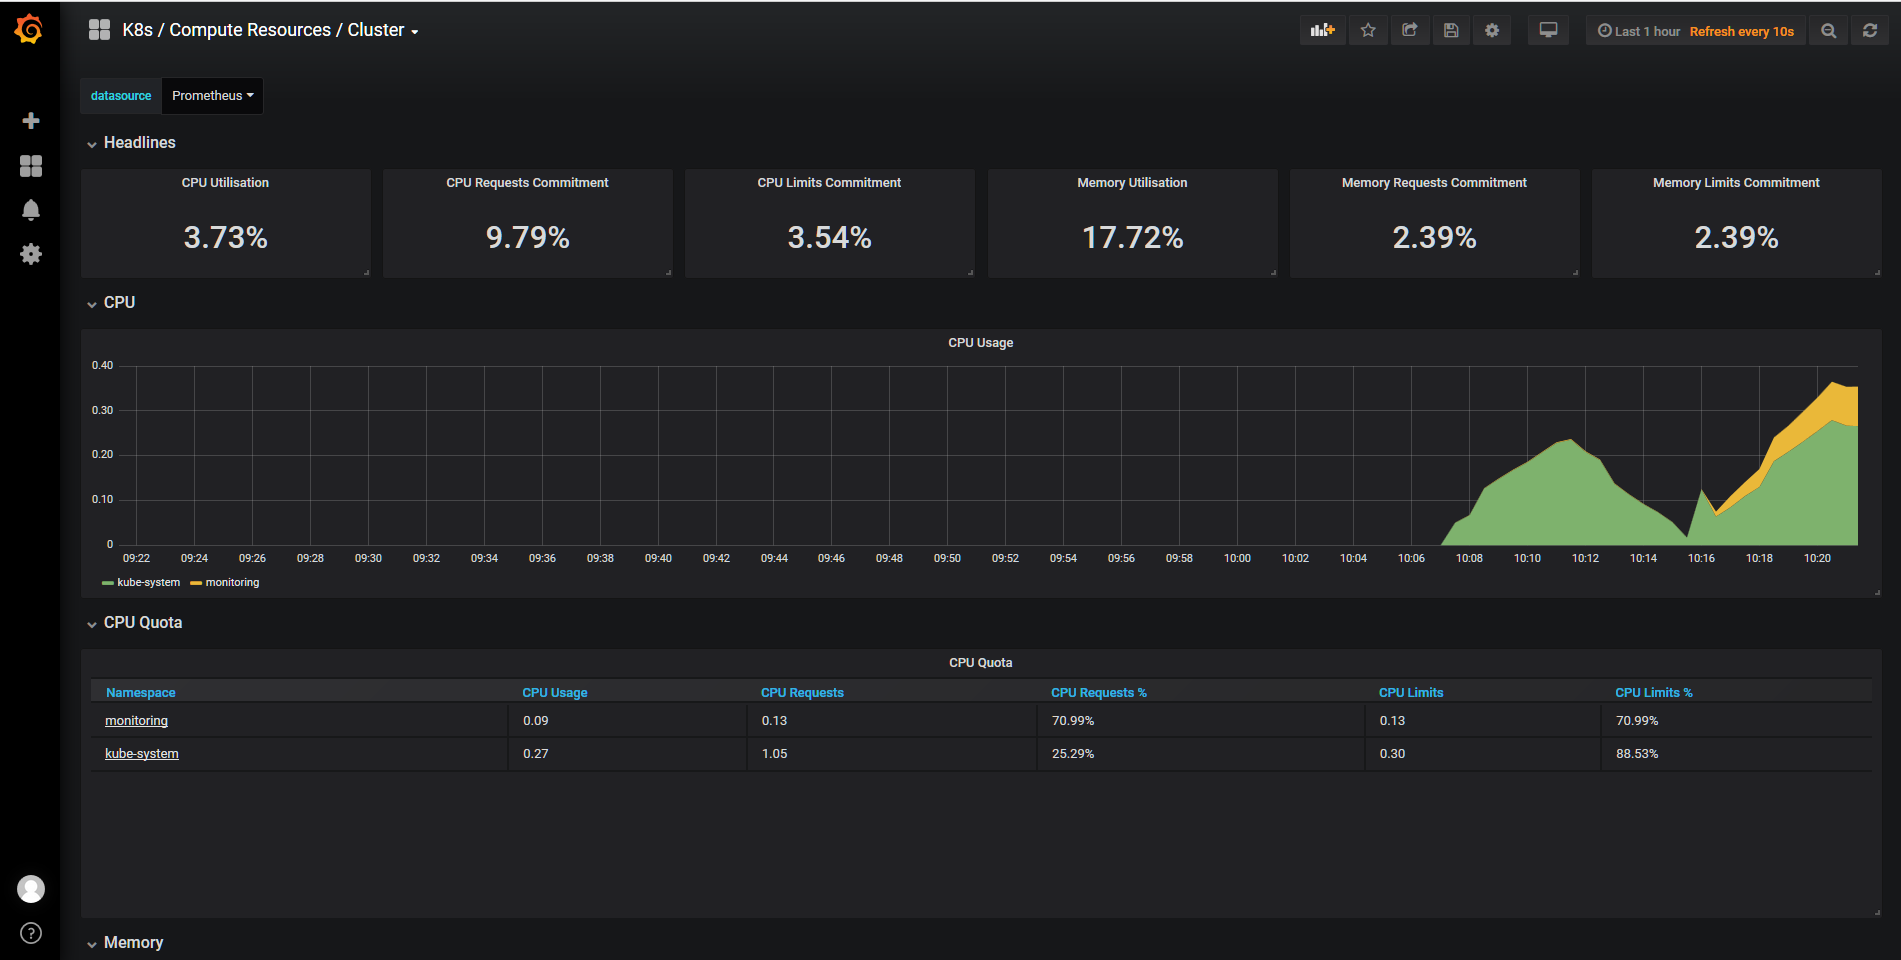The width and height of the screenshot is (1901, 960).
Task: Refresh the dashboard manually
Action: pos(1869,30)
